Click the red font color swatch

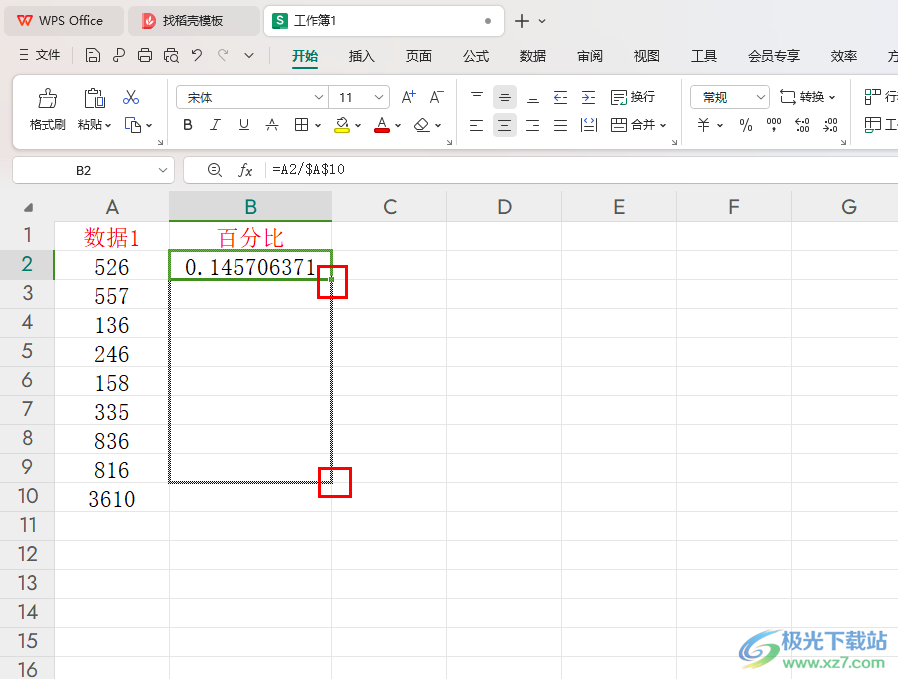point(382,125)
